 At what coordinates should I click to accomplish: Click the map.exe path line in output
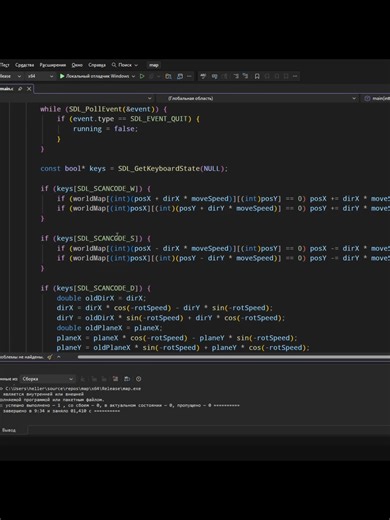coord(70,389)
